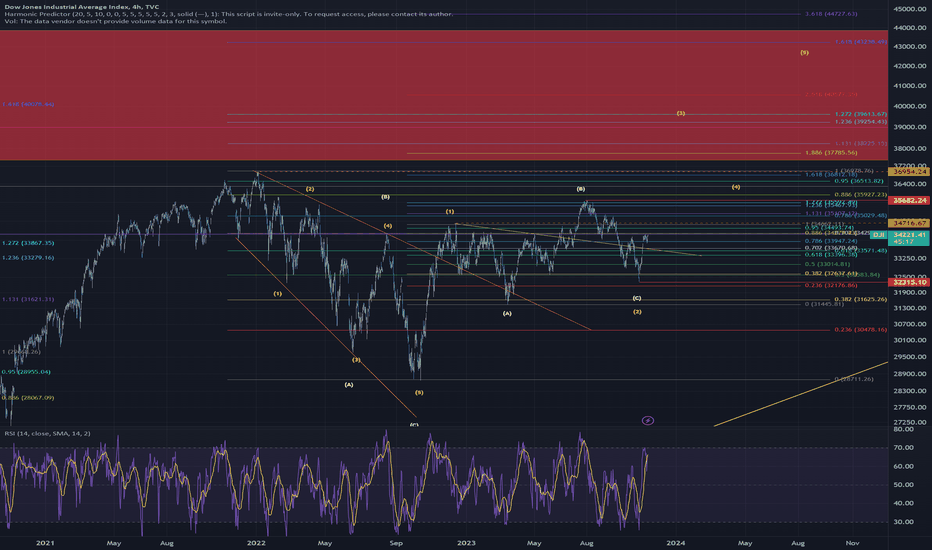This screenshot has width=932, height=550.
Task: Click 30700.00 on the price scale
Action: 910,325
